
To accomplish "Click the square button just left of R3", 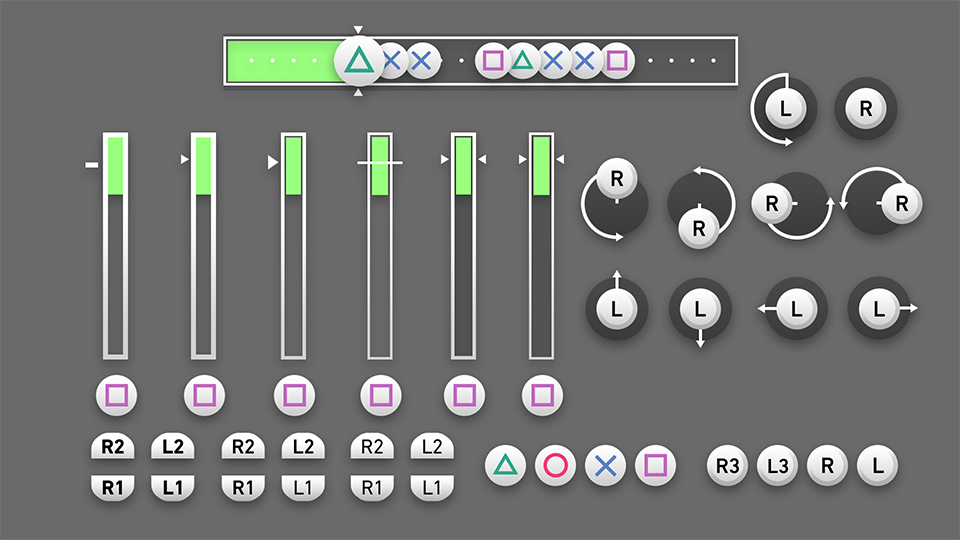I will coord(656,465).
